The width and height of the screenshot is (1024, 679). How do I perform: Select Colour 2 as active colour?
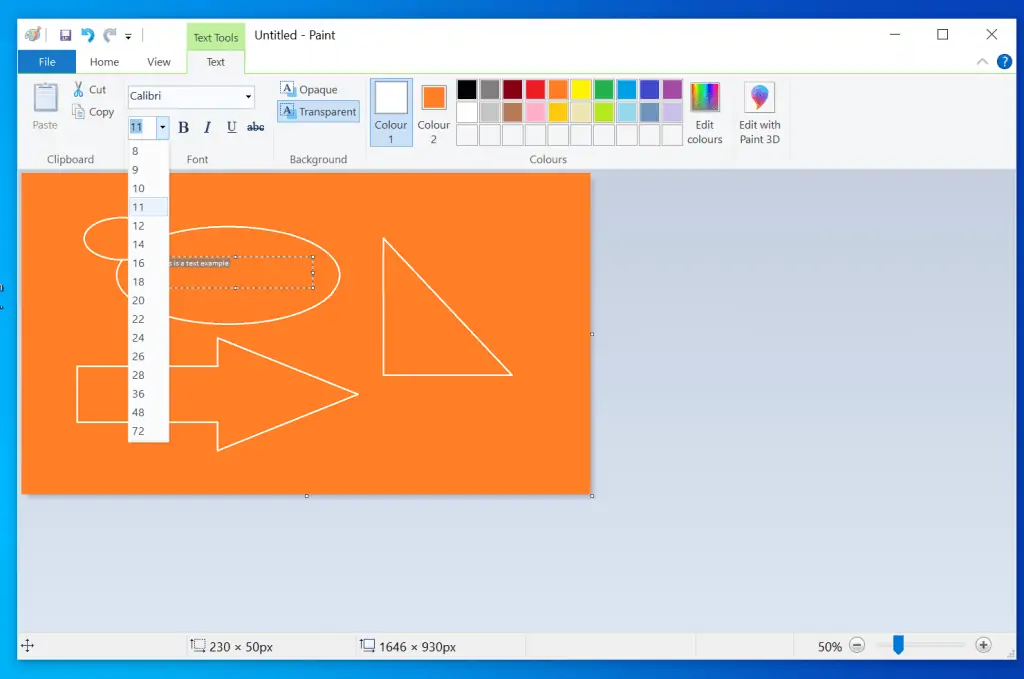tap(433, 113)
